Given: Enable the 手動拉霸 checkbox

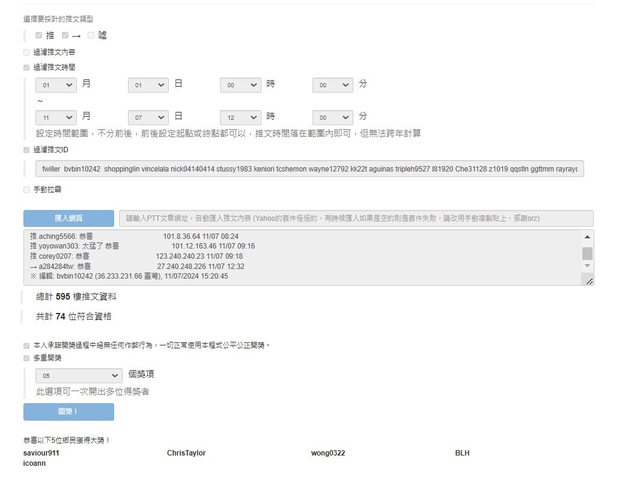Looking at the screenshot, I should 27,188.
